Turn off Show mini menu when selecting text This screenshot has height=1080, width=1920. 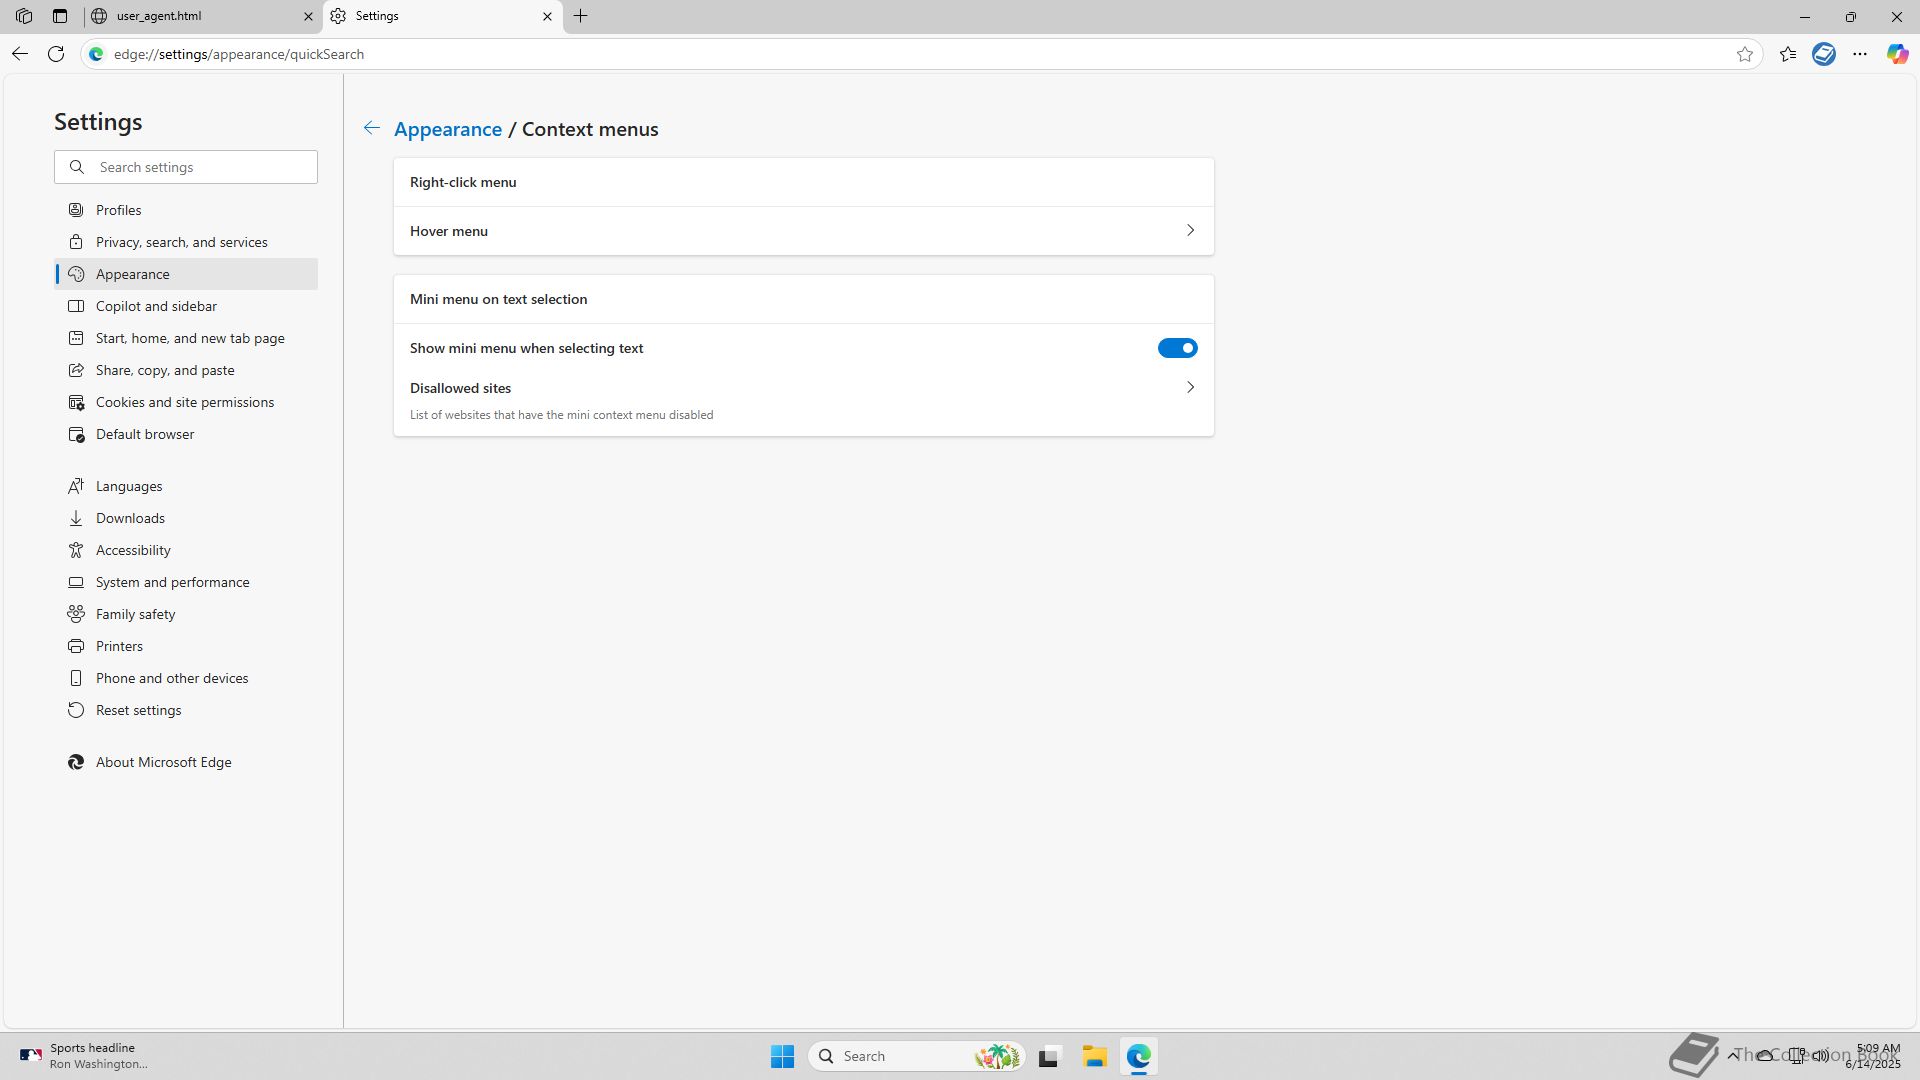[1177, 348]
